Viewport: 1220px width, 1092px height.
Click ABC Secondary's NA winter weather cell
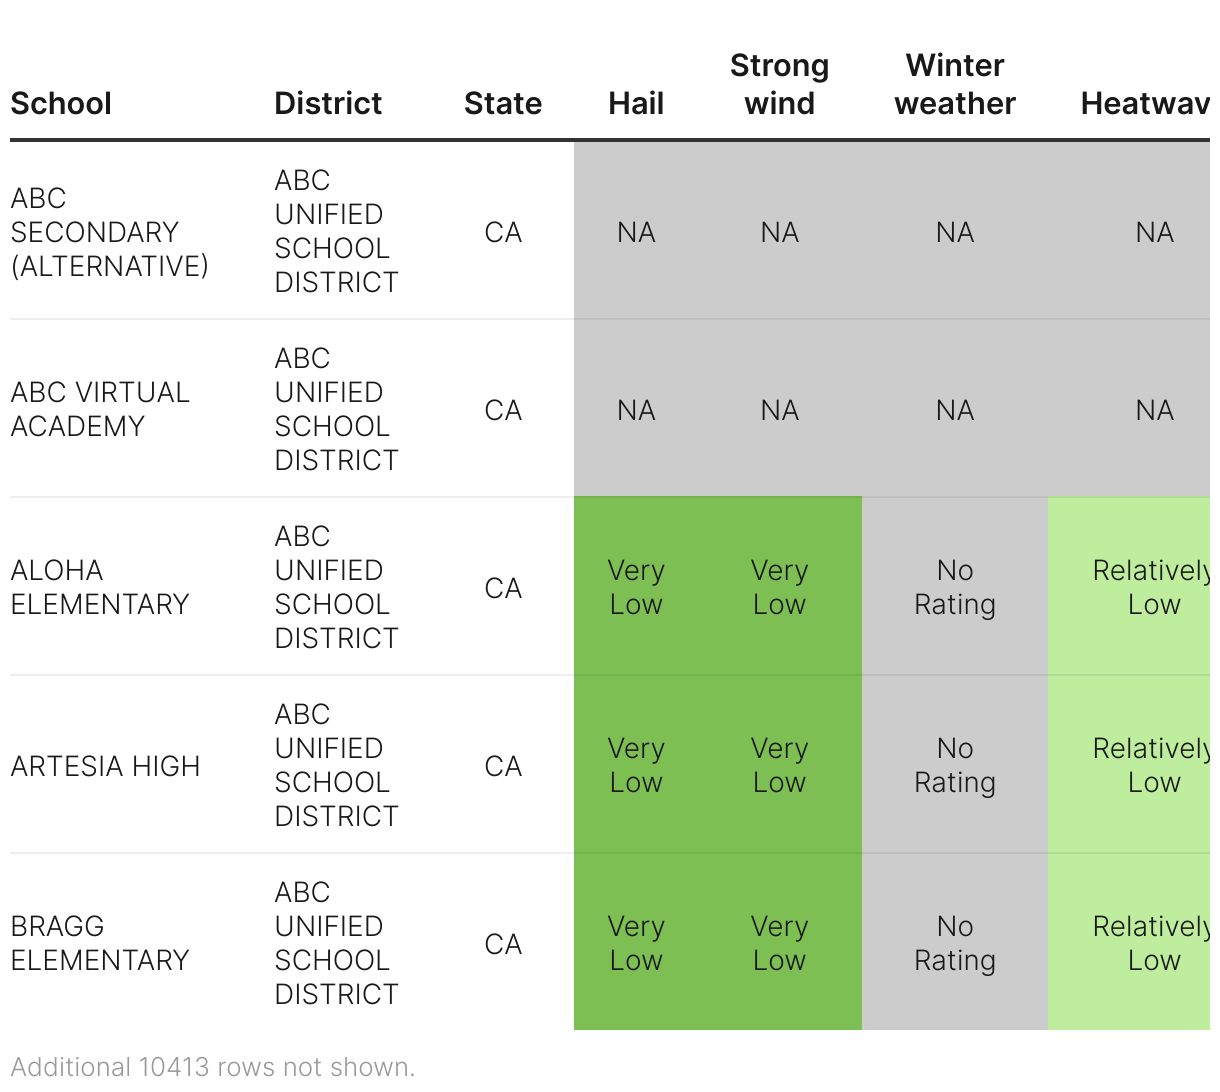click(955, 232)
